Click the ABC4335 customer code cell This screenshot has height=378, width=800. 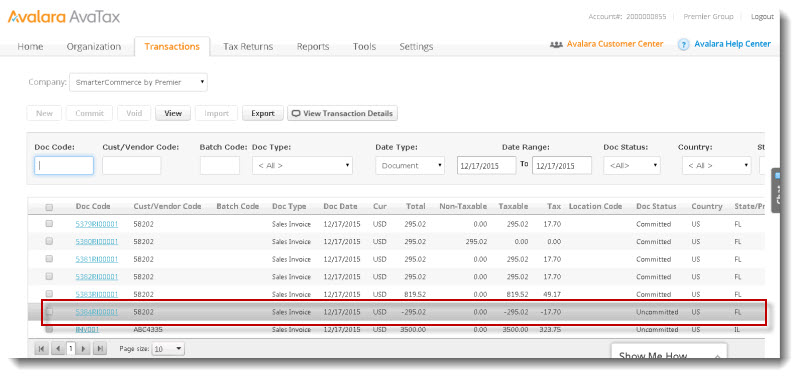[147, 330]
